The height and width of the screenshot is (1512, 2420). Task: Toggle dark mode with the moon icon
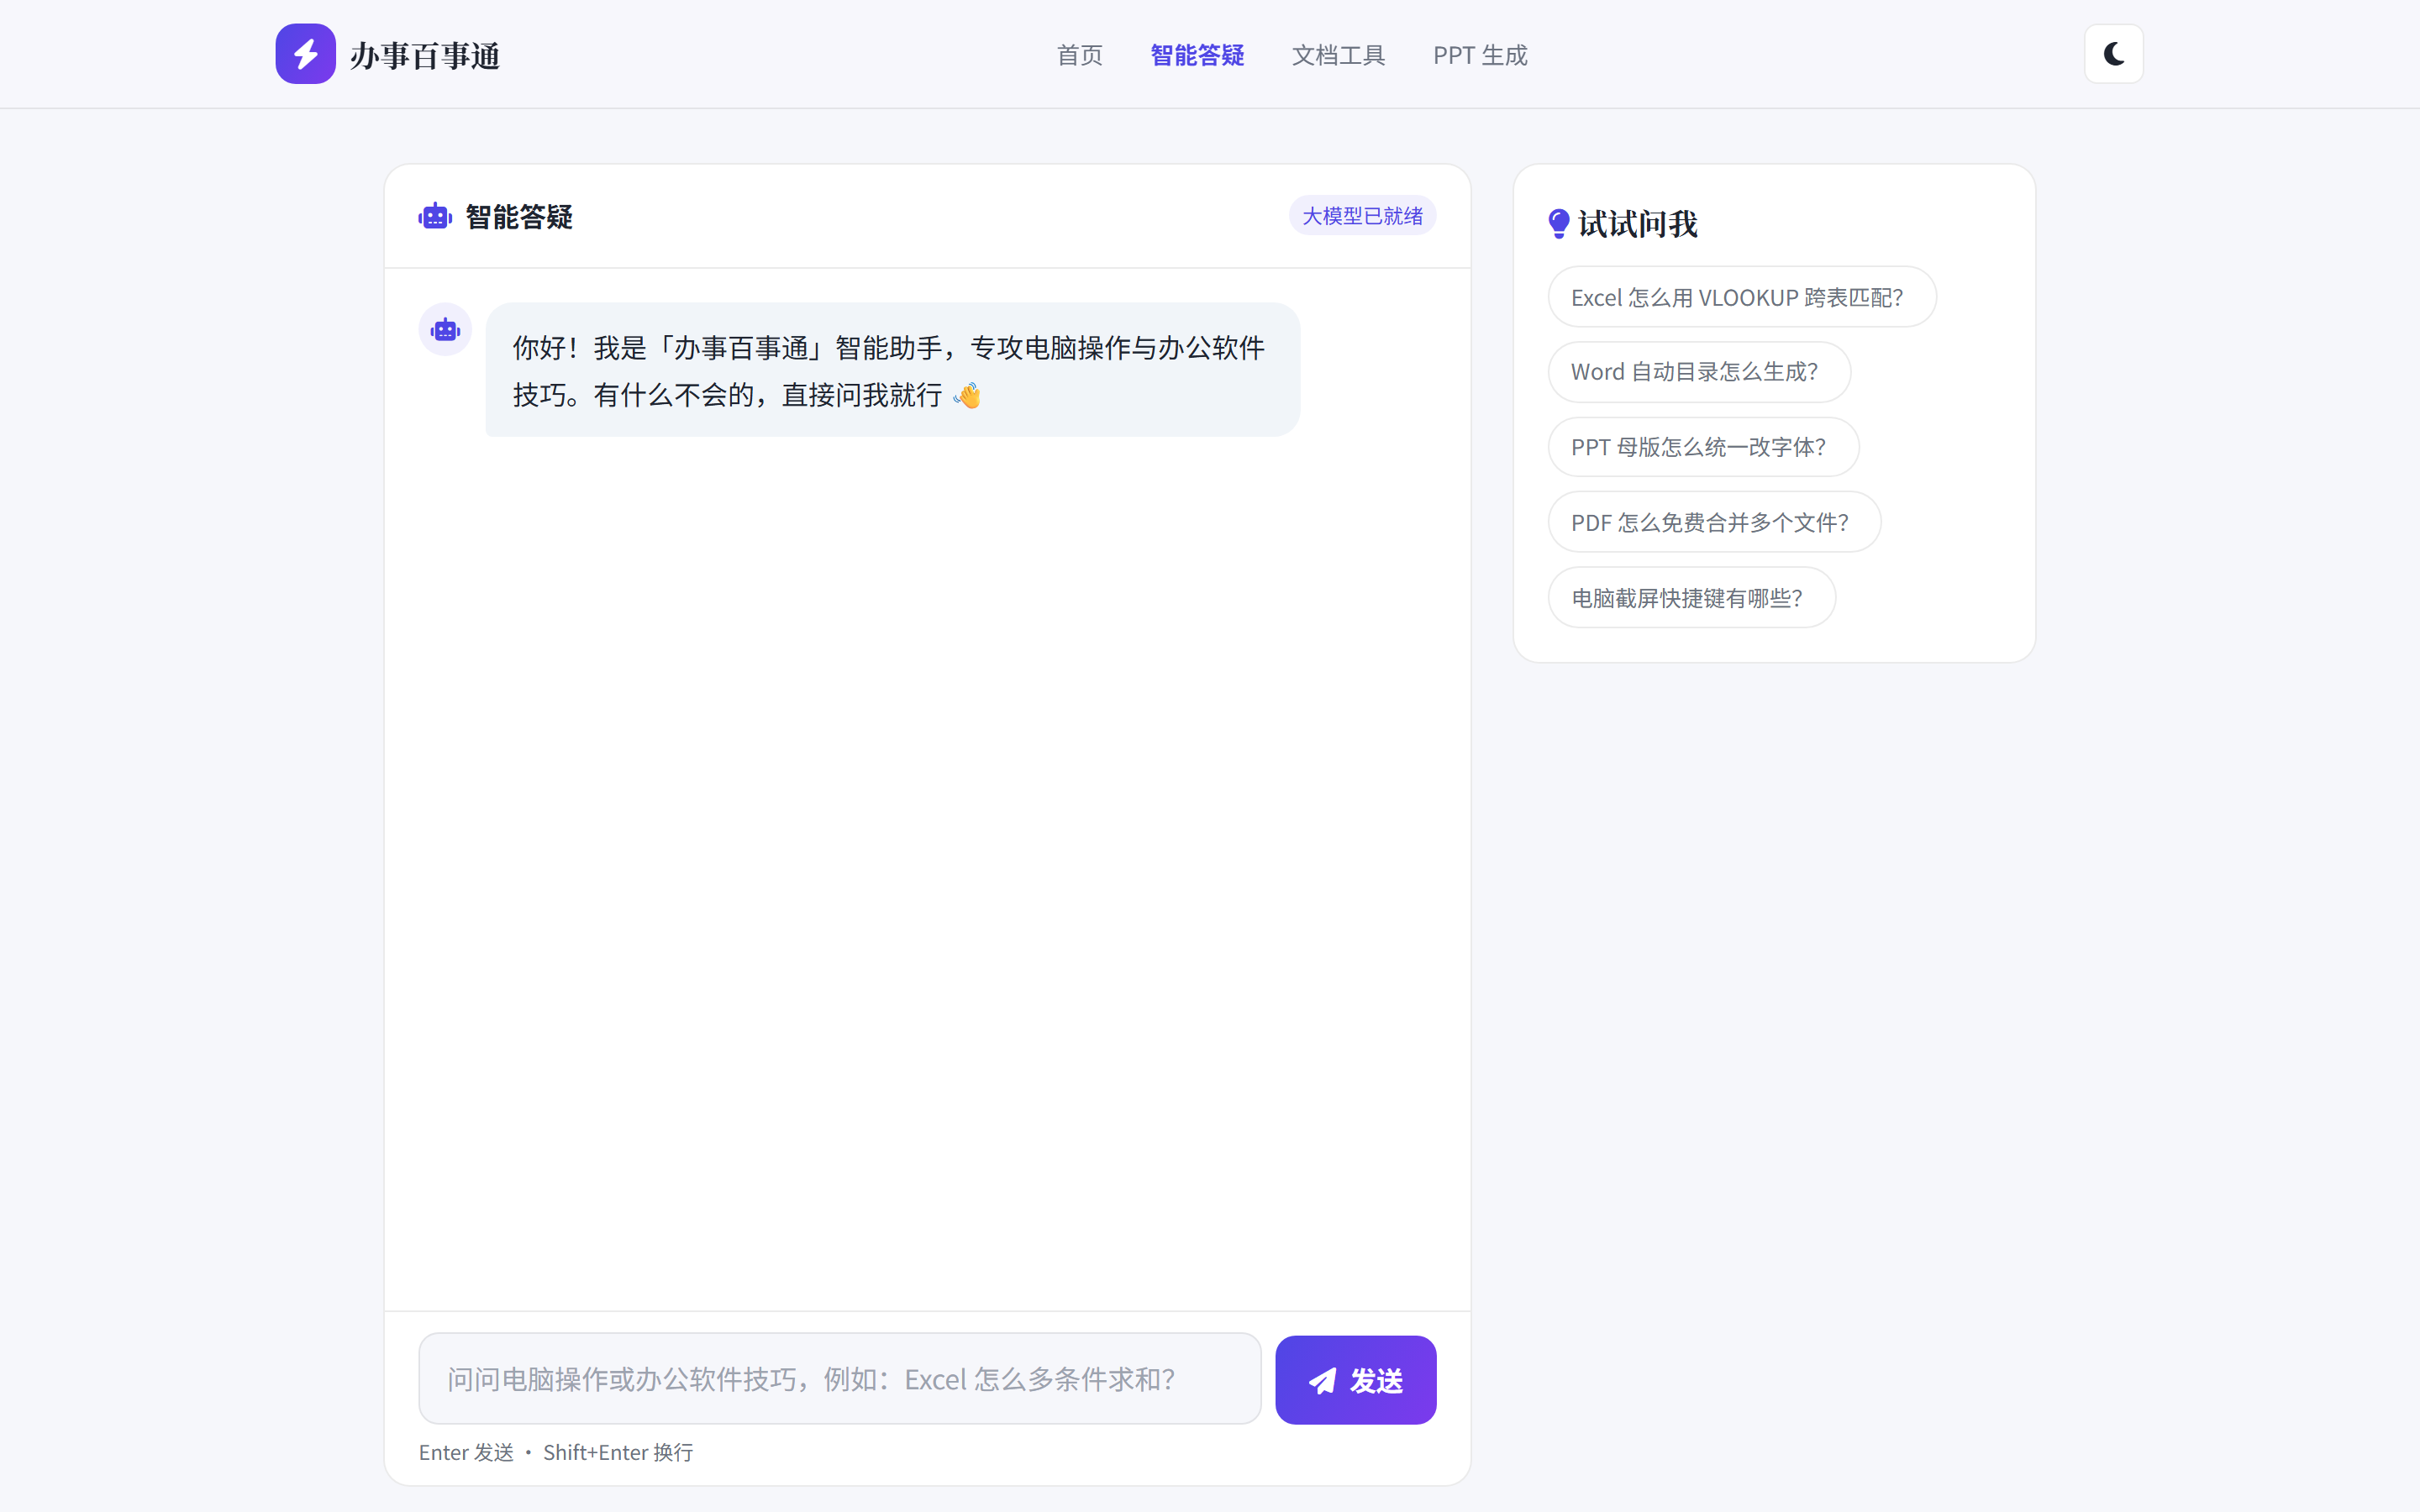(x=2113, y=54)
